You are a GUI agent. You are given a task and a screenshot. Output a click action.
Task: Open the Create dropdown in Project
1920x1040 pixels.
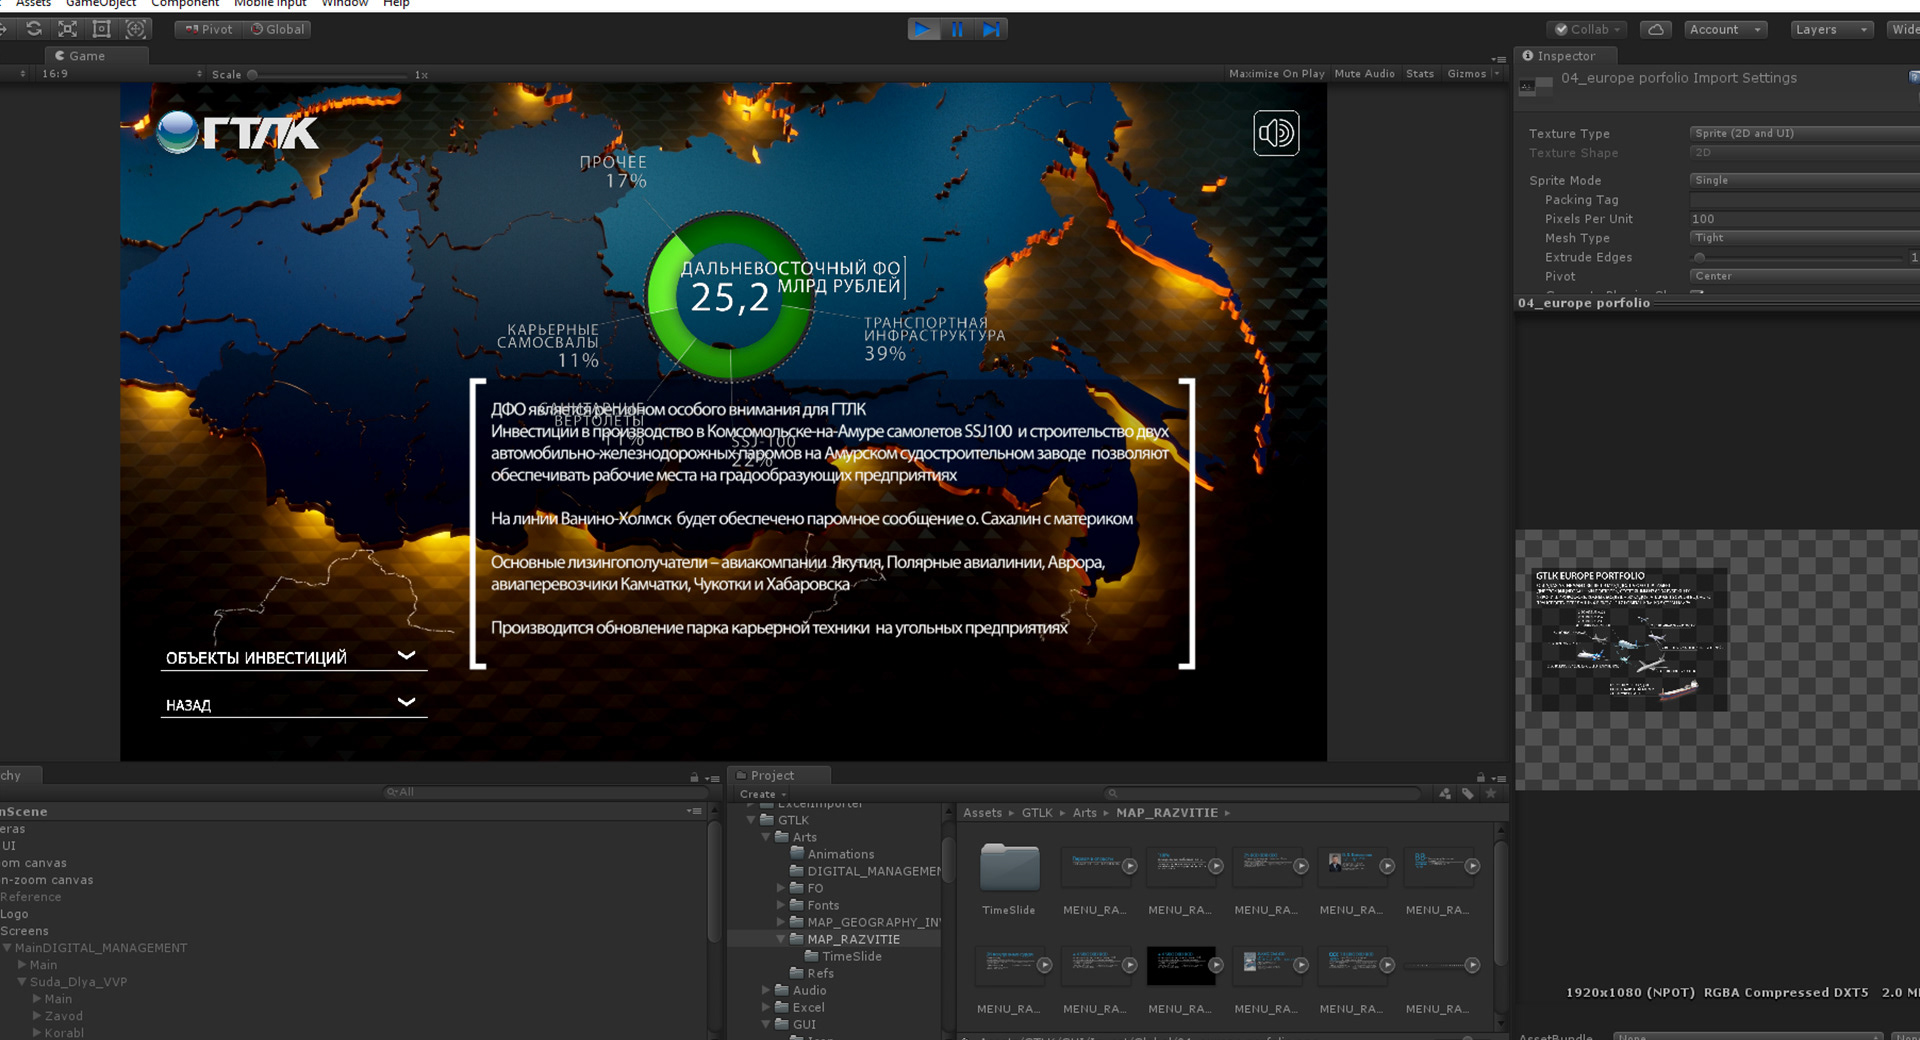763,794
